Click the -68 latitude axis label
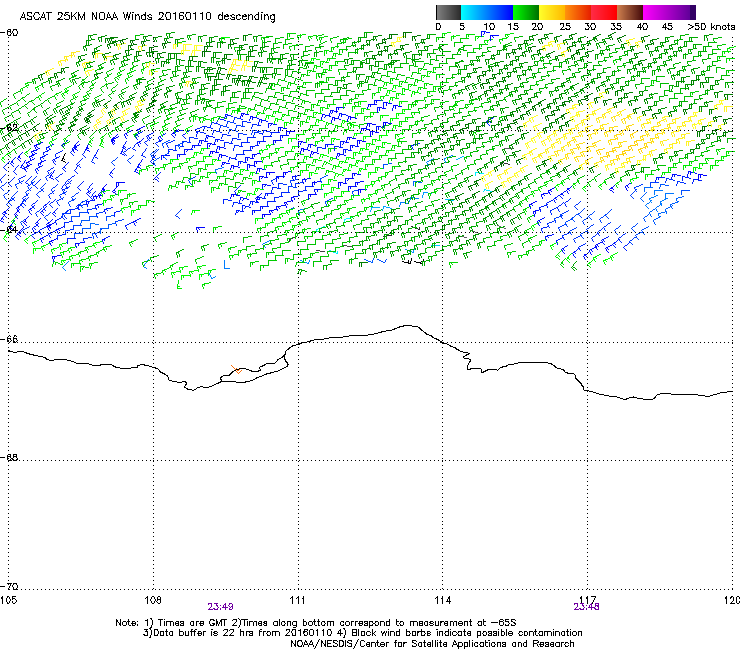740x650 pixels. point(11,457)
